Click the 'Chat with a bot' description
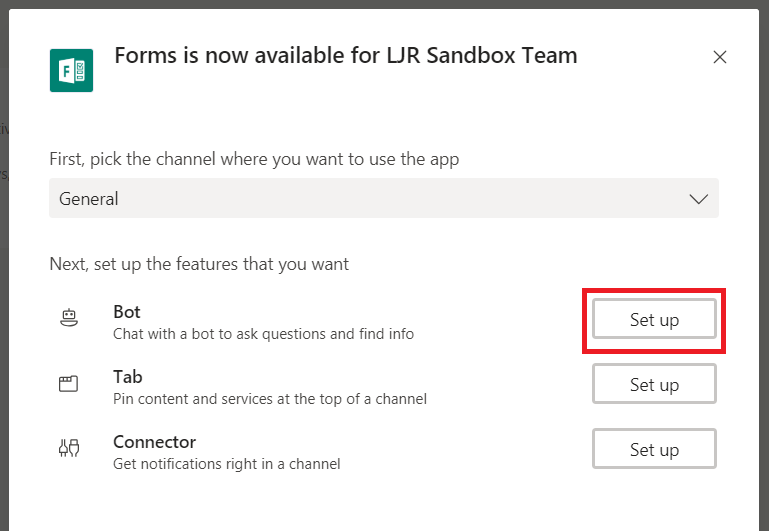Screen dimensions: 769x531 (263, 334)
